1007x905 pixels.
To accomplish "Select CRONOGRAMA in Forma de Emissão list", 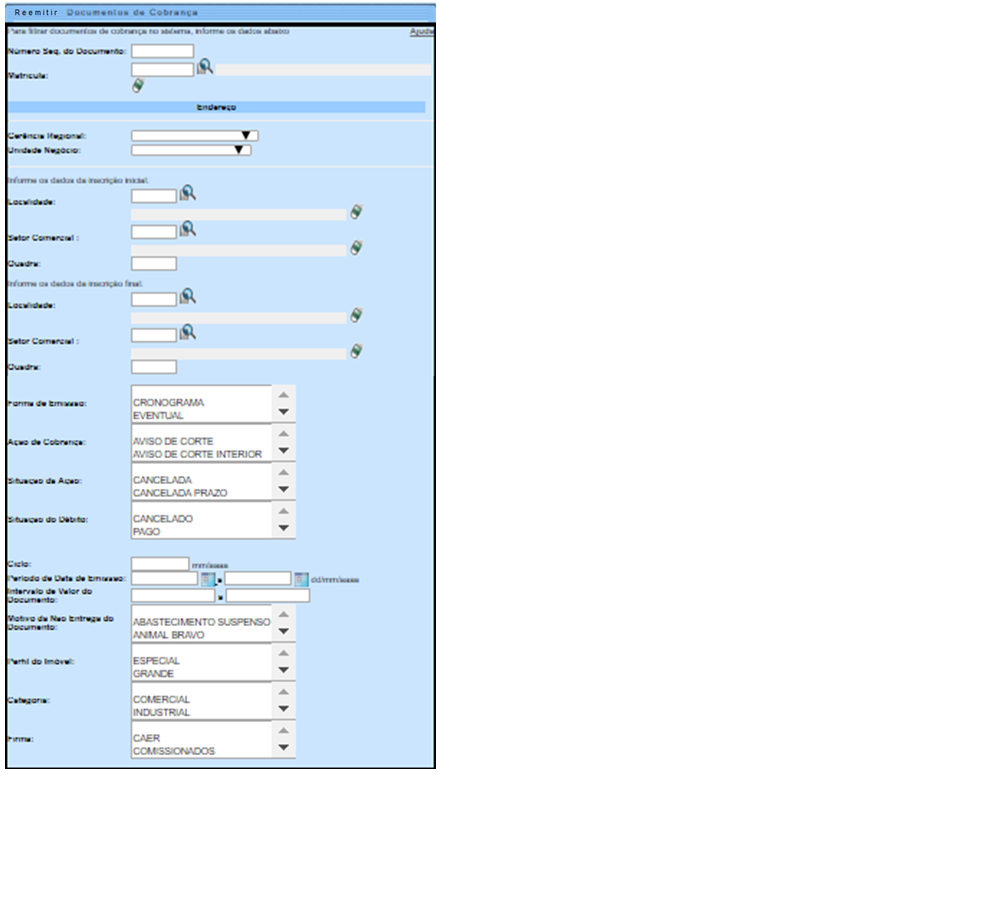I will 168,402.
